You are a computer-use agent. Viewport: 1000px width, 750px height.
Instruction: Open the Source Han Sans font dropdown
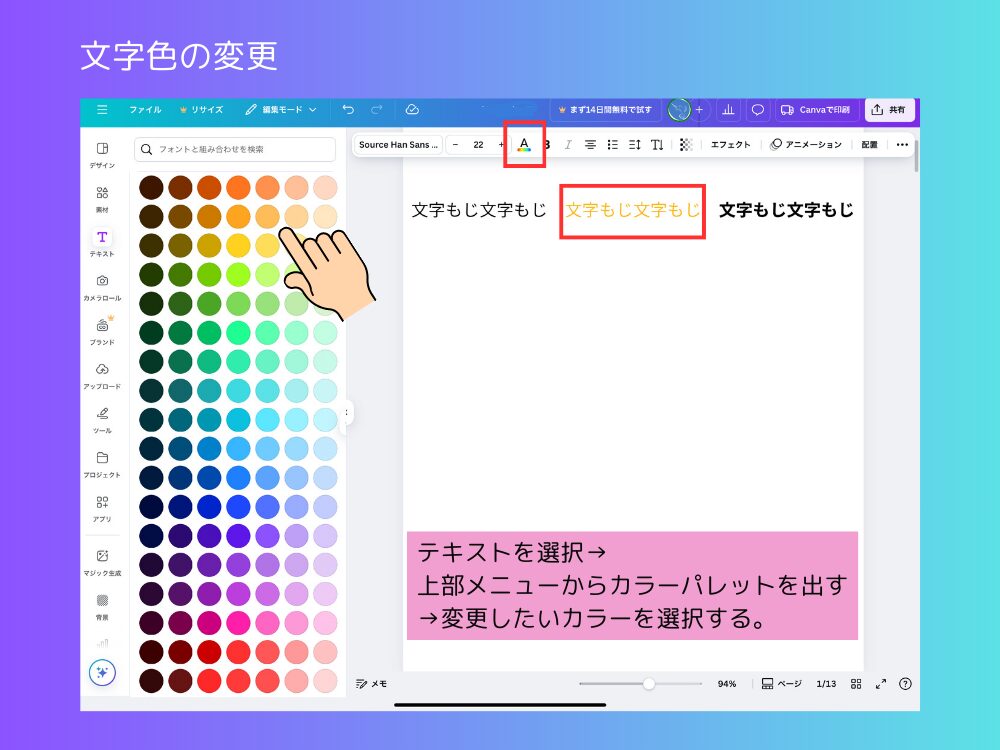point(398,144)
